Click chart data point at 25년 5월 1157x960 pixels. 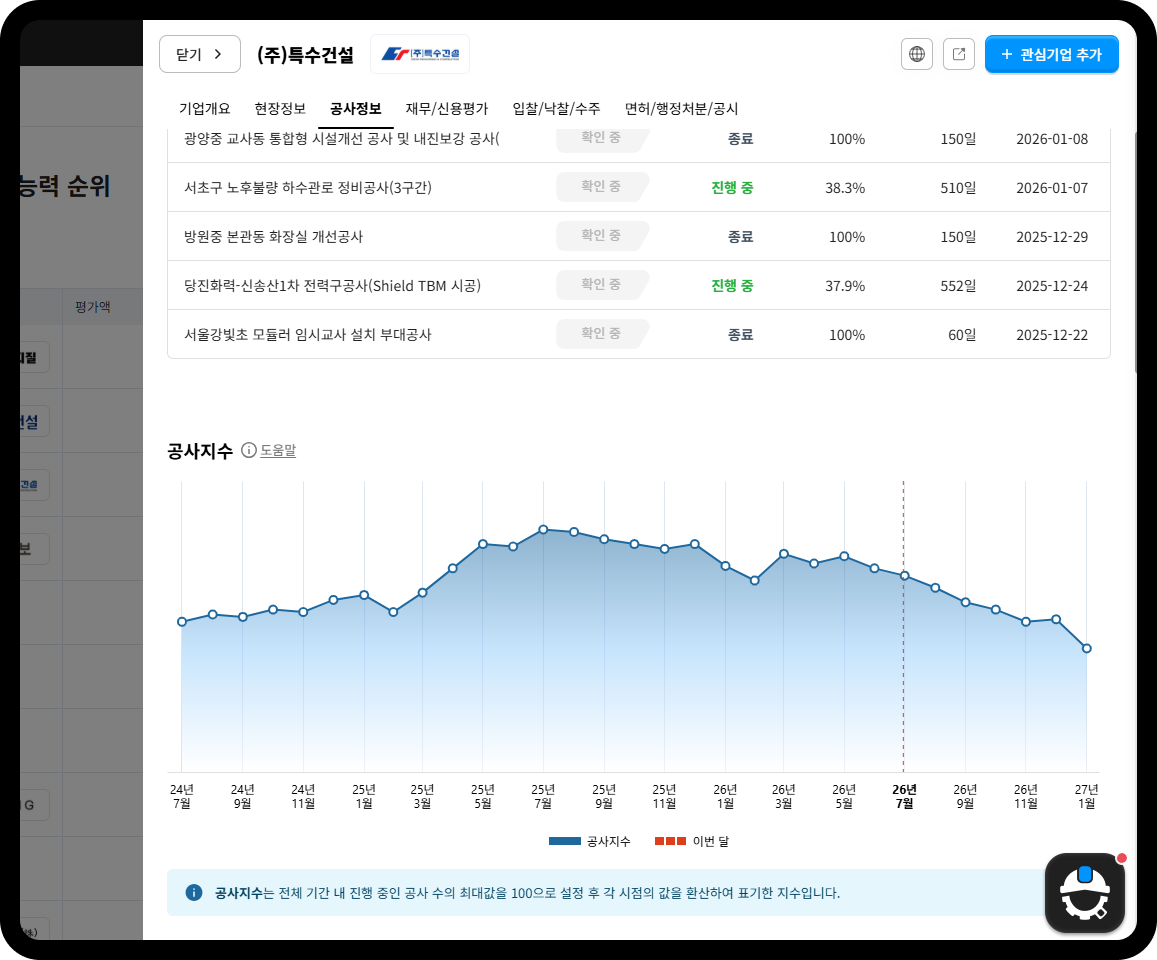[483, 544]
